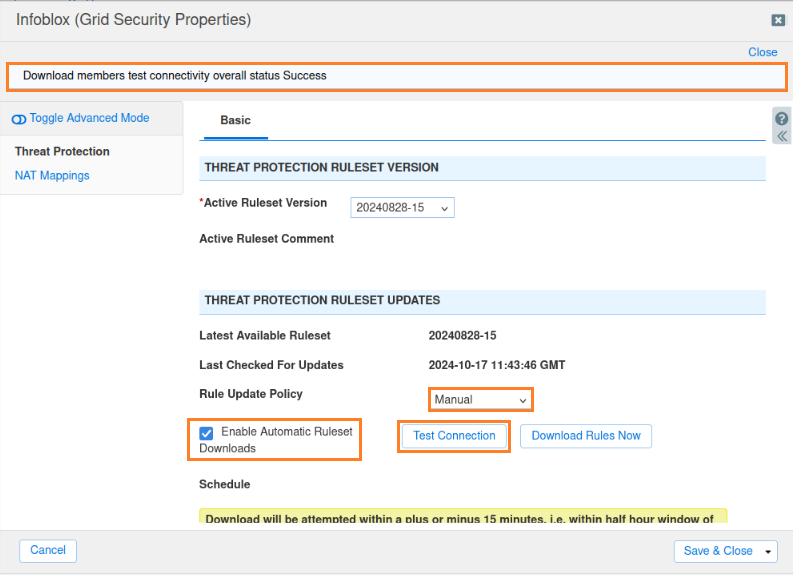Click the Last Checked For Updates label

[x=271, y=365]
